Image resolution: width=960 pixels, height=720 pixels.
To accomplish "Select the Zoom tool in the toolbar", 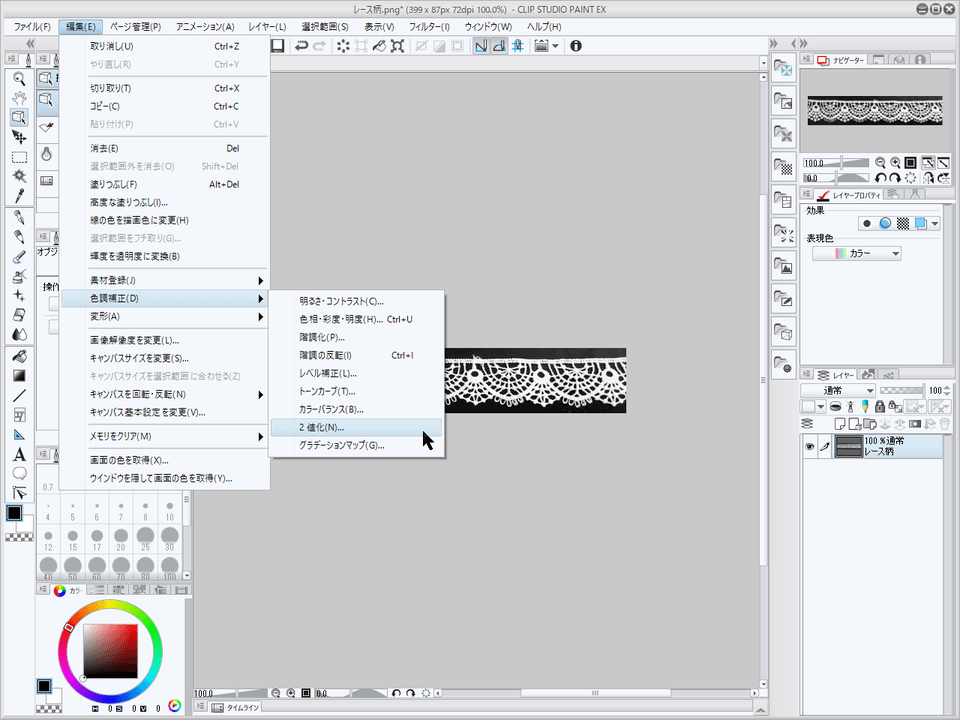I will [x=20, y=77].
